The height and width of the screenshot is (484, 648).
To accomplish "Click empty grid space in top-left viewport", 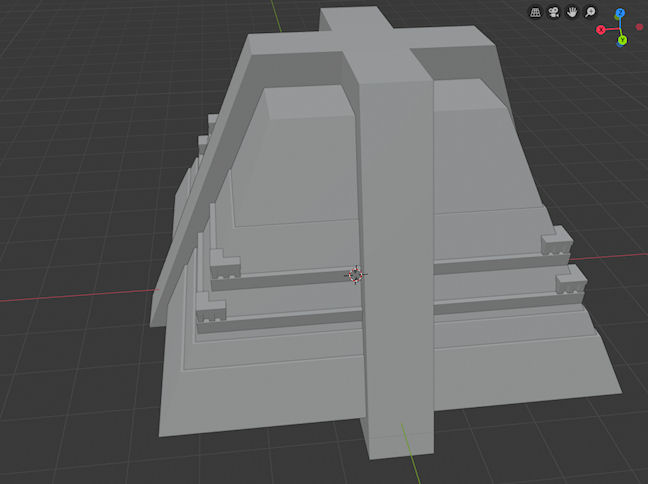I will (x=80, y=80).
